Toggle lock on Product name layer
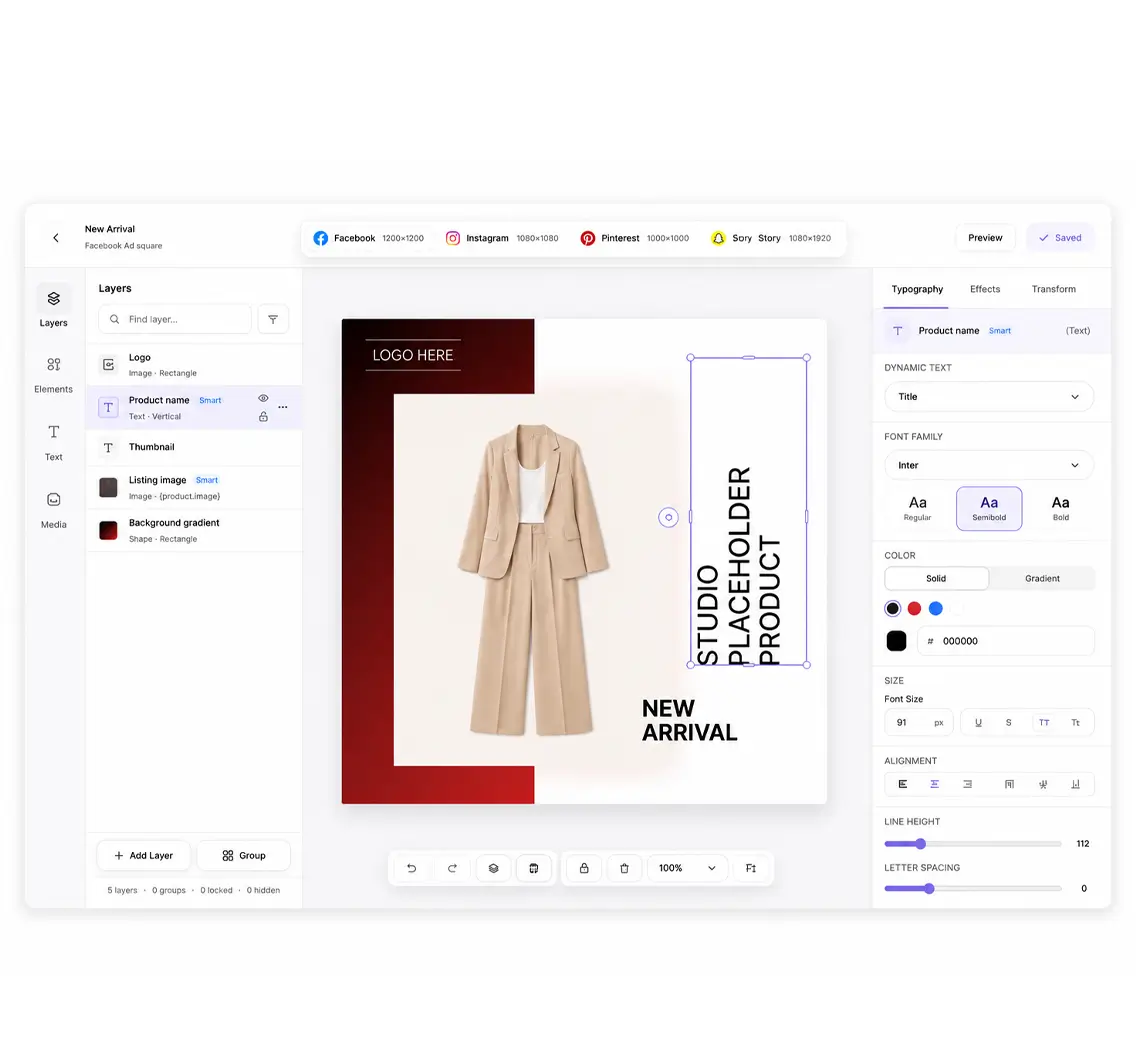The height and width of the screenshot is (1056, 1136). click(263, 416)
